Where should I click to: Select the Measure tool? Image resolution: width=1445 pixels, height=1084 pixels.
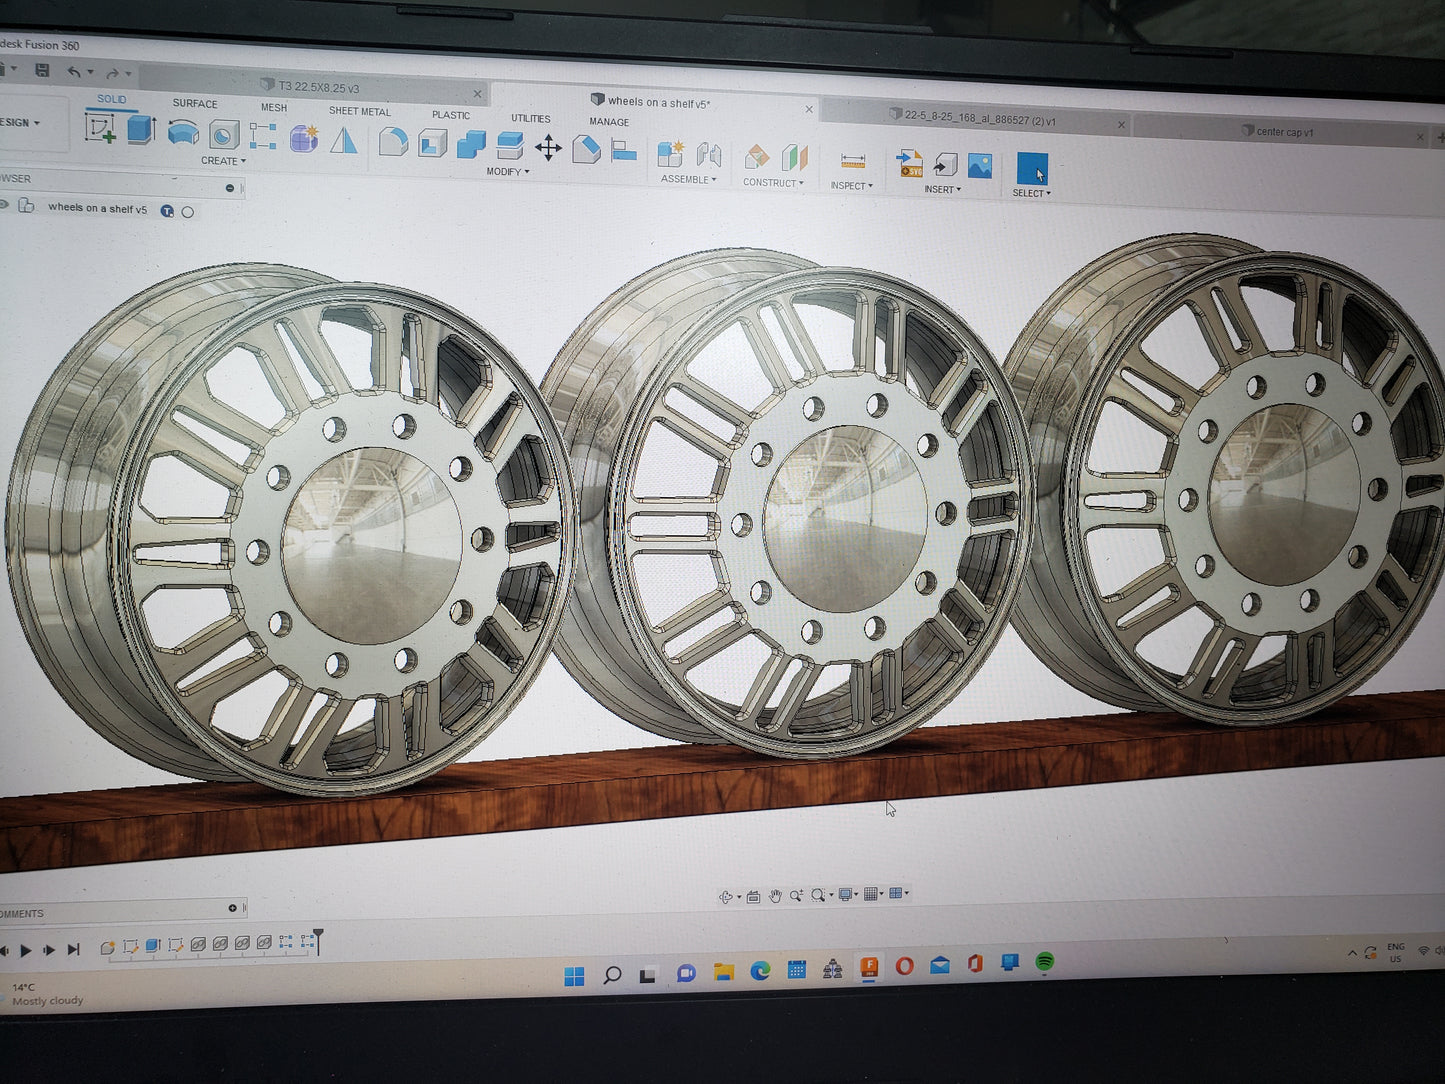point(853,161)
